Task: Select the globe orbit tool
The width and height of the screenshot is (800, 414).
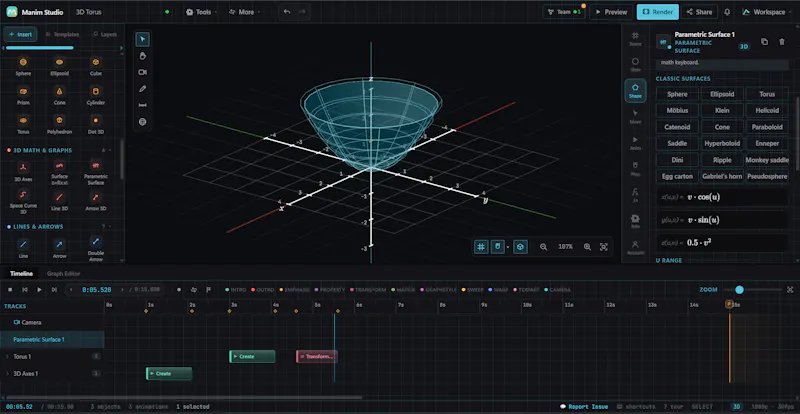Action: tap(142, 121)
